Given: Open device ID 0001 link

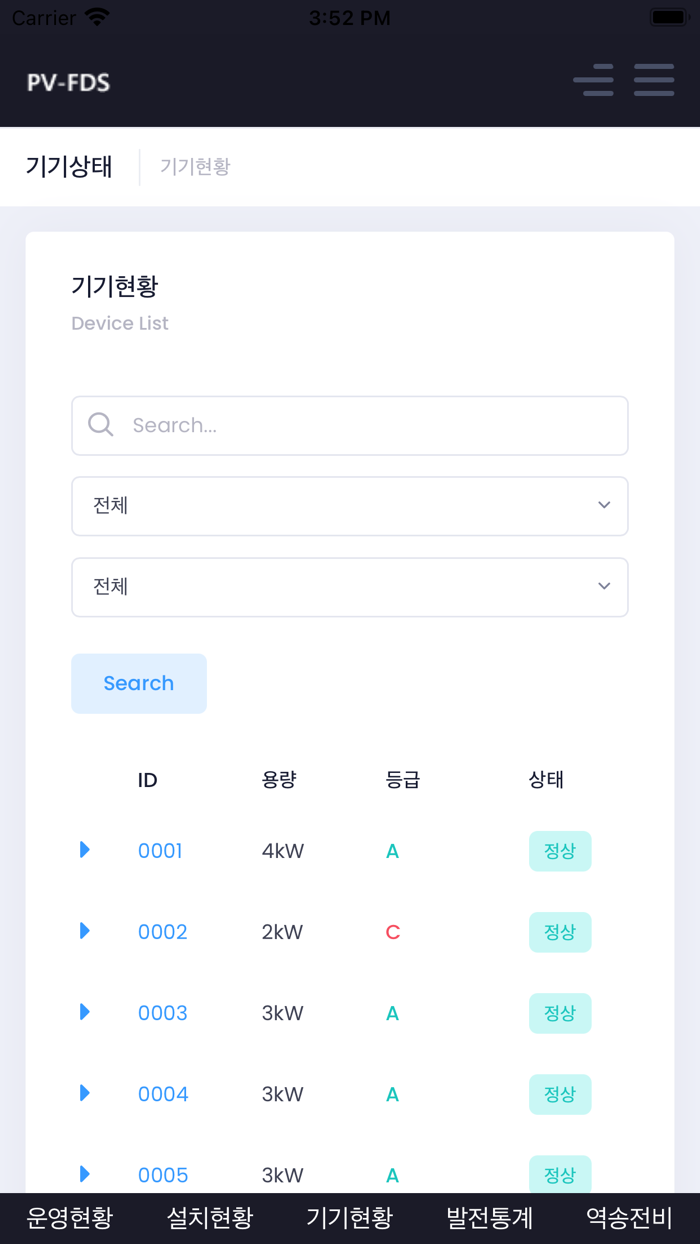Looking at the screenshot, I should coord(160,851).
